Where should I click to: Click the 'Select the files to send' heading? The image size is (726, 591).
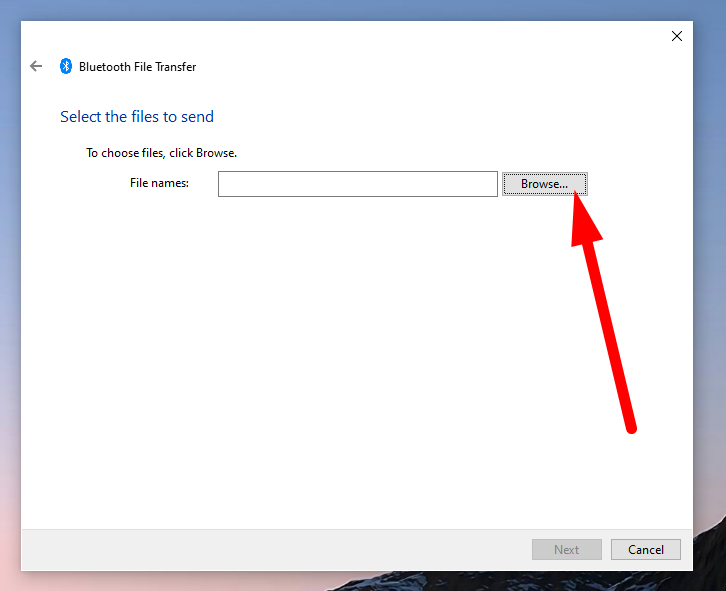[137, 117]
